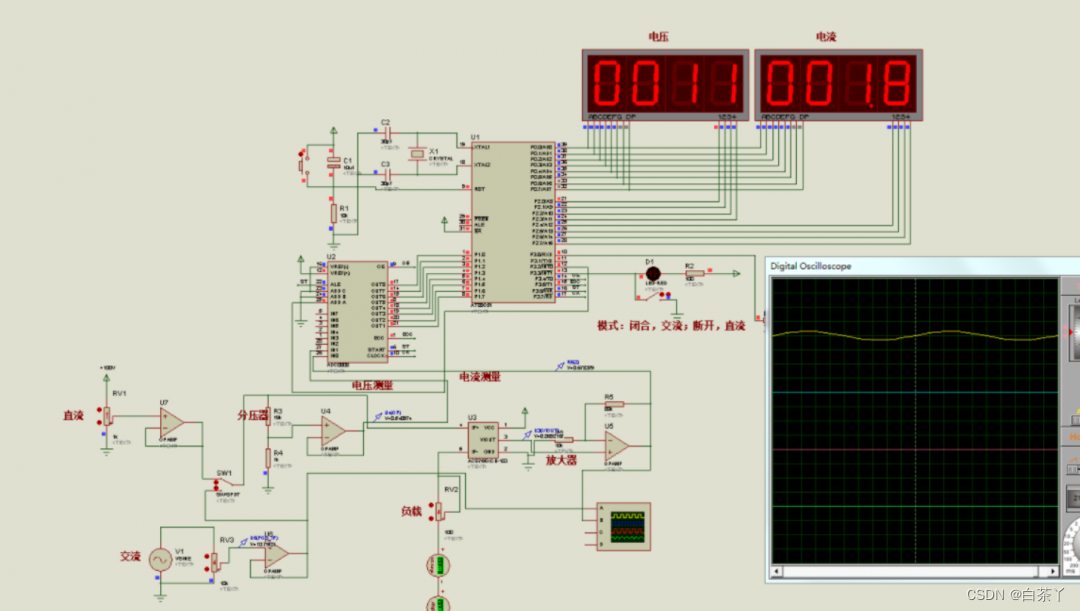Click the LED D1 component
The image size is (1080, 611).
(653, 273)
